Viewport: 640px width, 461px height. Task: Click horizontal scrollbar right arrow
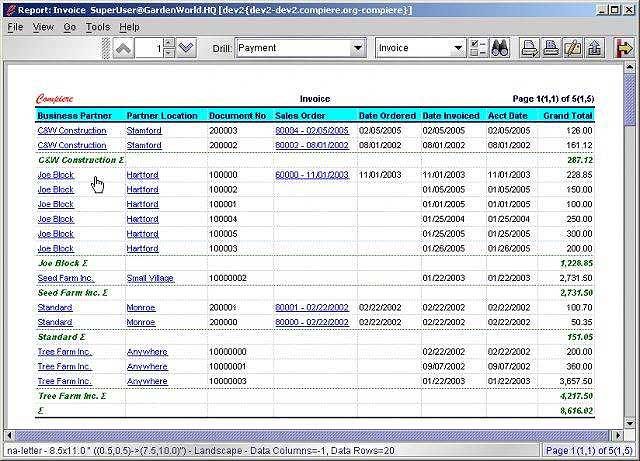[x=618, y=435]
